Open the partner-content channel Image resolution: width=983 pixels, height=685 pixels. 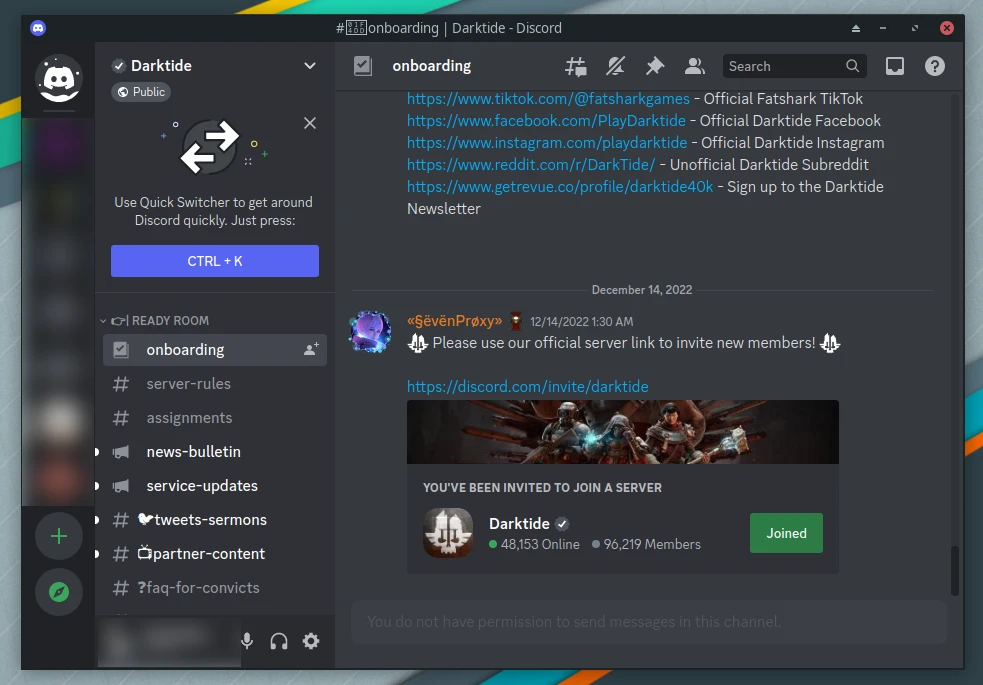point(214,553)
